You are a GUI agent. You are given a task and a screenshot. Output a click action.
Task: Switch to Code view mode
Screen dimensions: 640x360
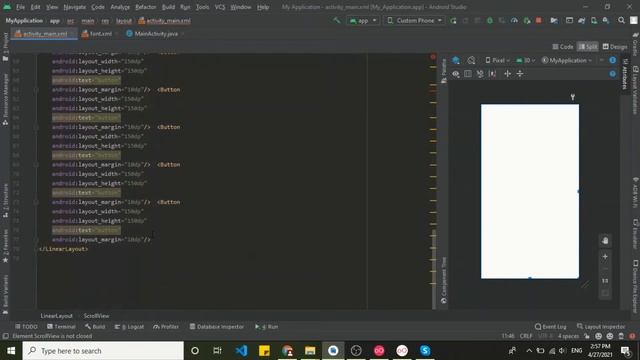(x=563, y=47)
